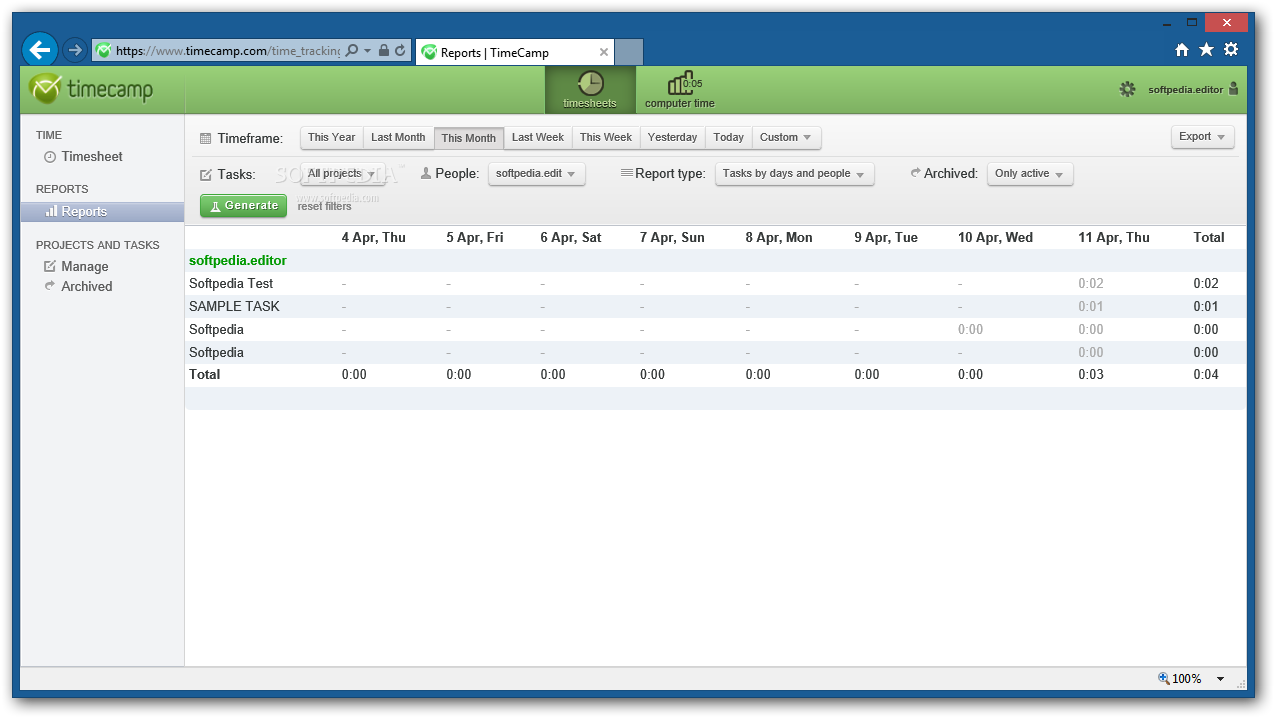
Task: Click the Reports | TimeCamp browser tab
Action: tap(514, 52)
